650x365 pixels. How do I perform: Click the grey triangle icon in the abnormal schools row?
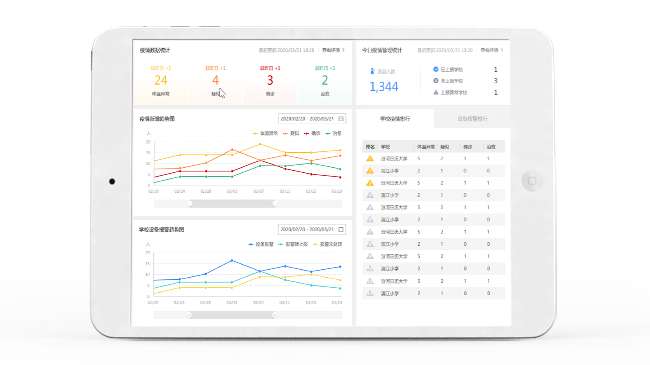[436, 92]
